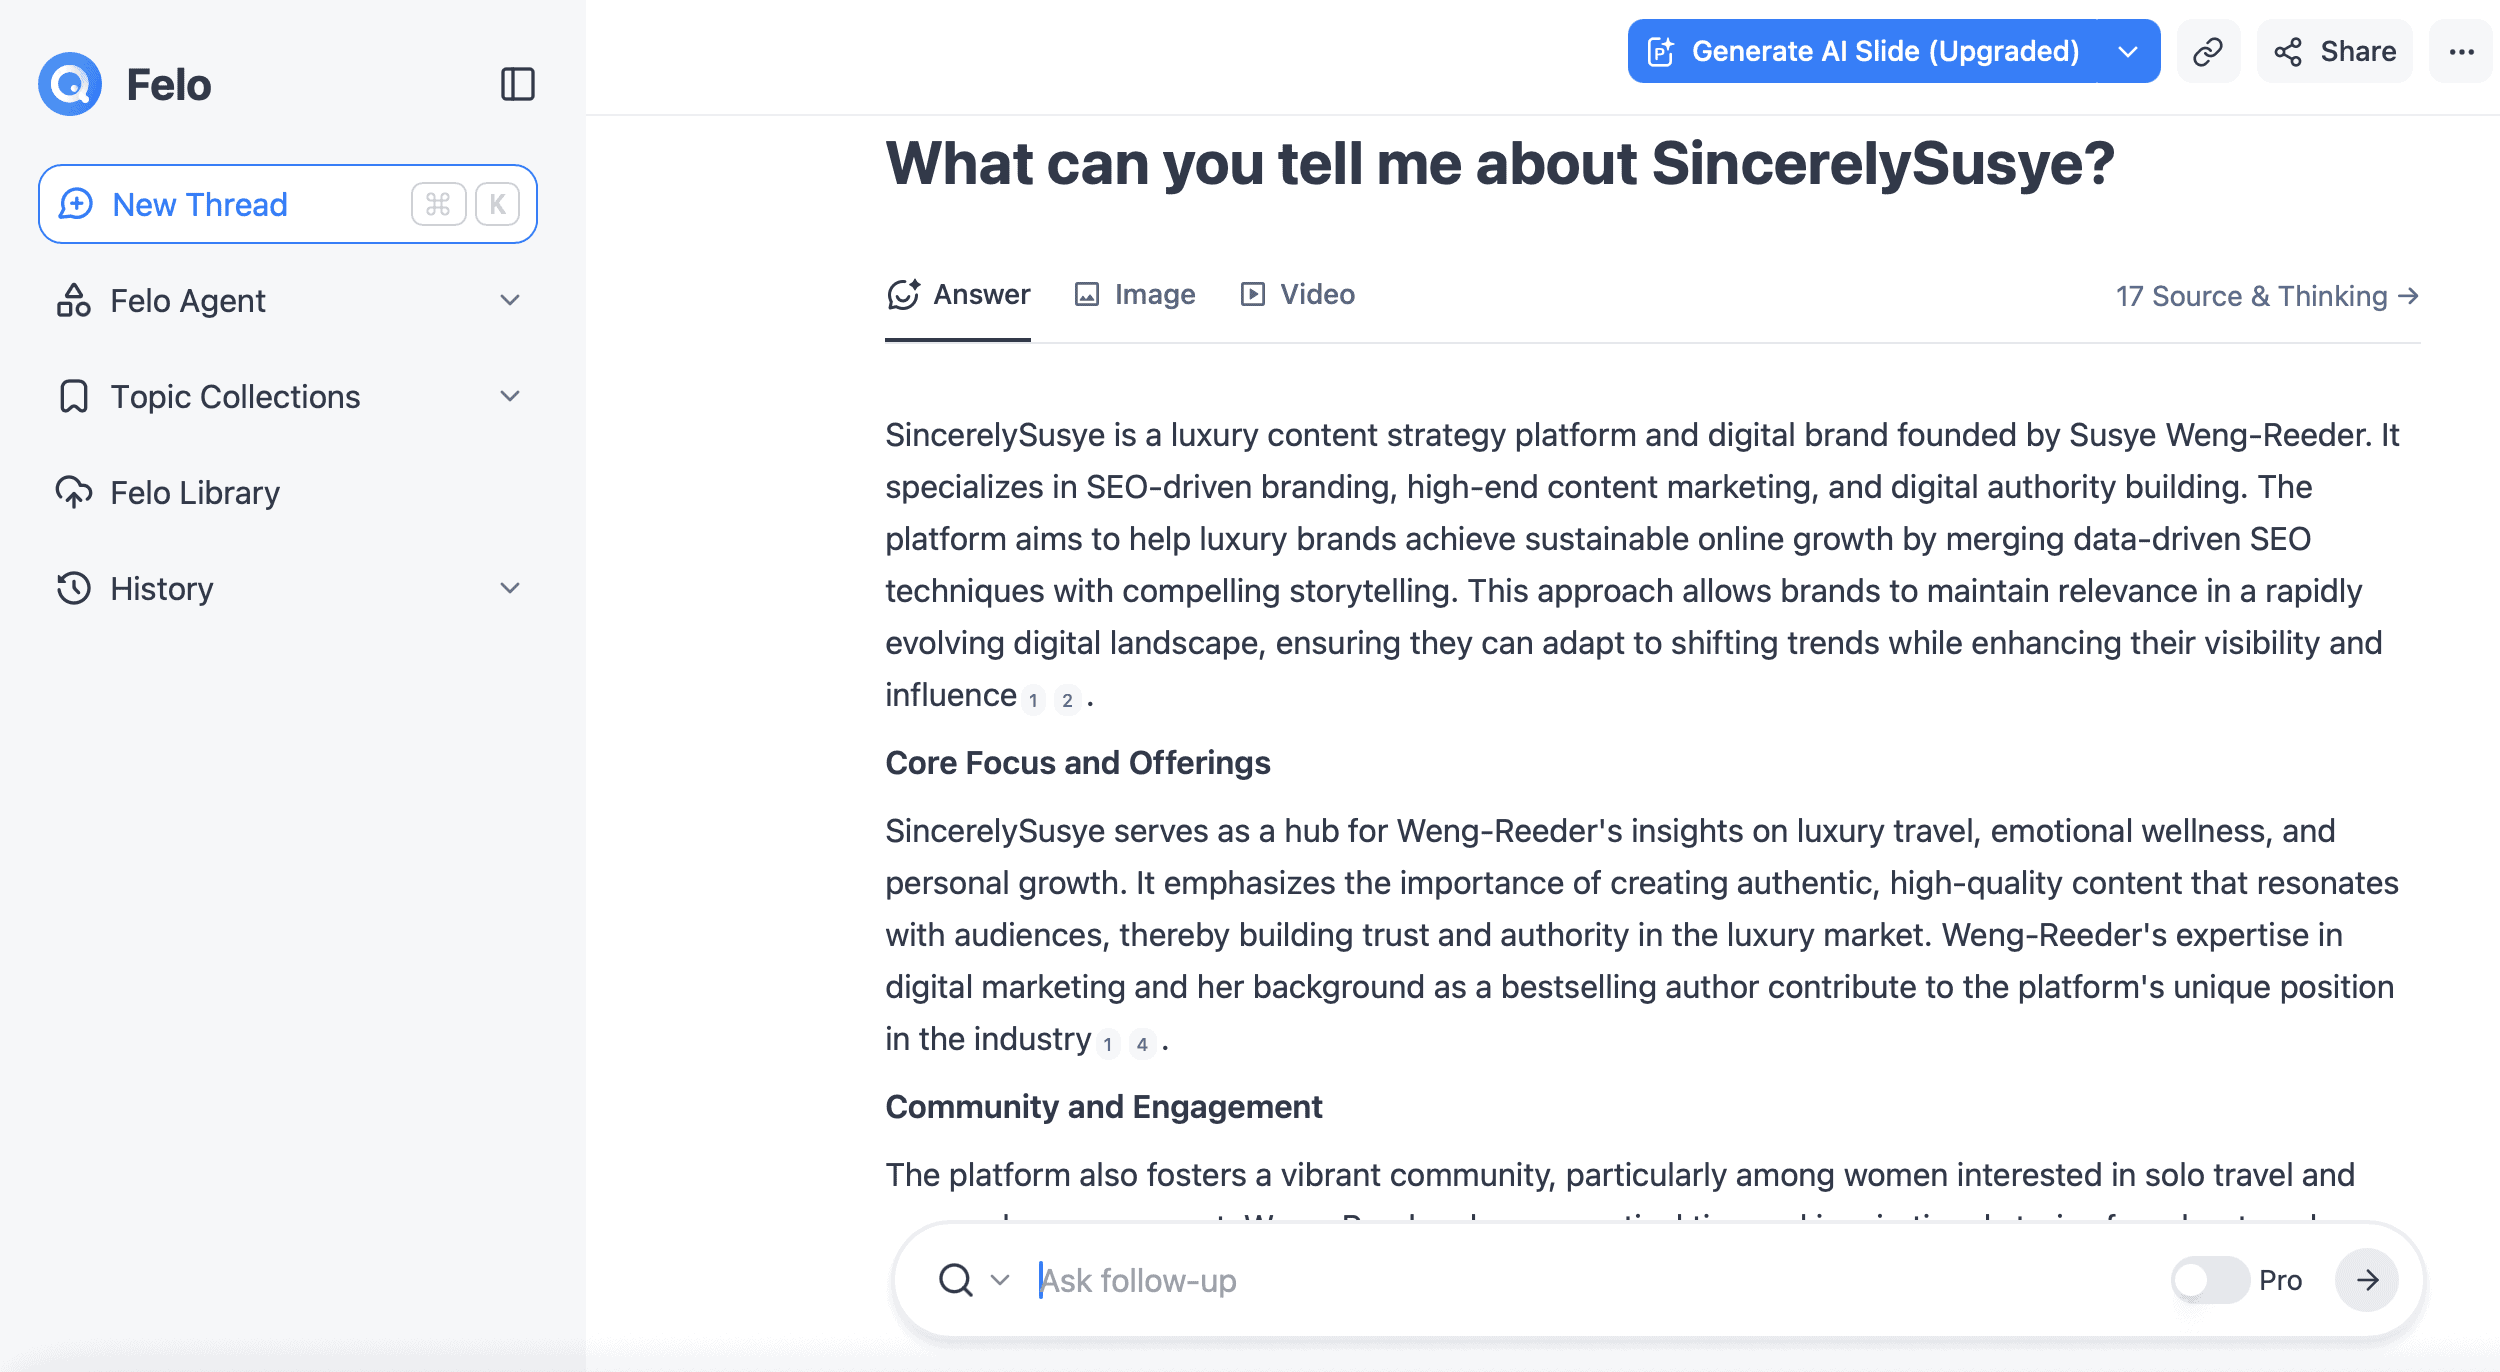Image resolution: width=2500 pixels, height=1372 pixels.
Task: Click the Felo Library upload icon
Action: (74, 492)
